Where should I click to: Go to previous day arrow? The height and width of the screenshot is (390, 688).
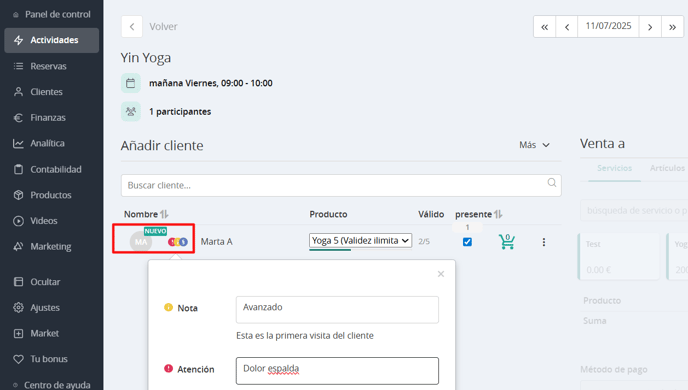pyautogui.click(x=567, y=27)
